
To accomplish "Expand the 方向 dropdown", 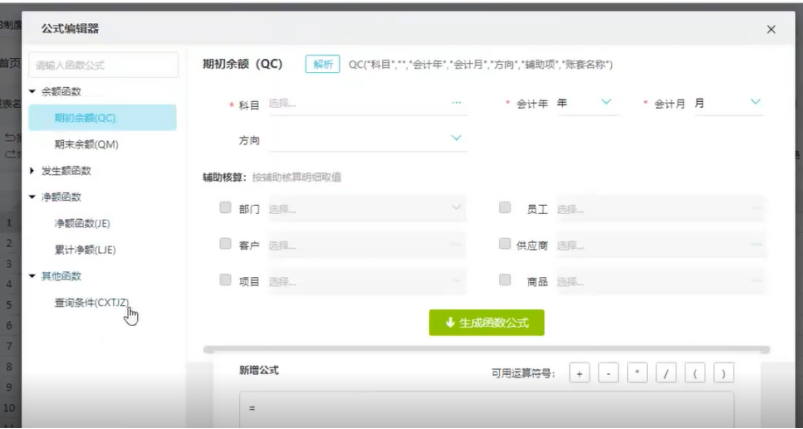I will [x=457, y=138].
